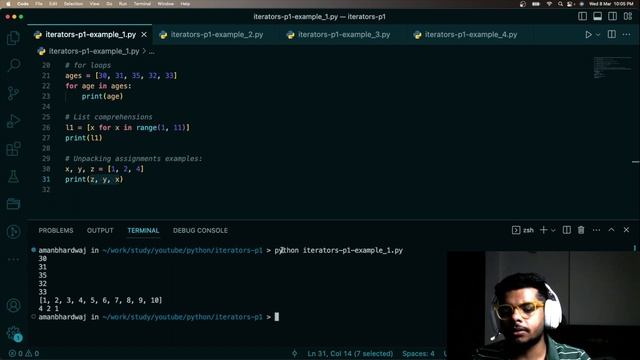640x360 pixels.
Task: Open the Explorer view in the activity bar
Action: coord(13,38)
